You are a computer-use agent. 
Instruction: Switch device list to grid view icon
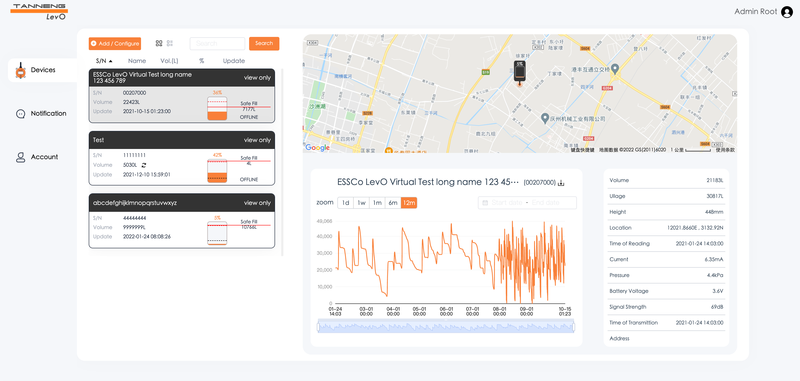point(159,43)
